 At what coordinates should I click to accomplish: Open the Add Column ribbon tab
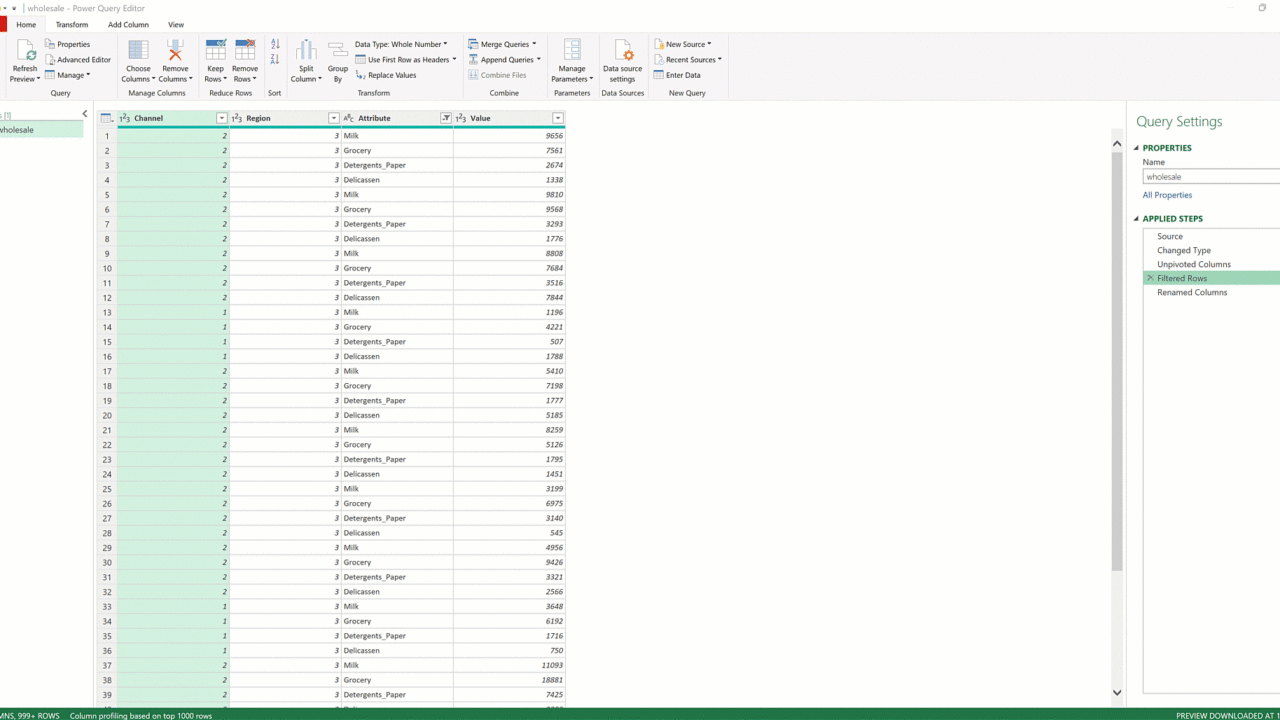(128, 24)
